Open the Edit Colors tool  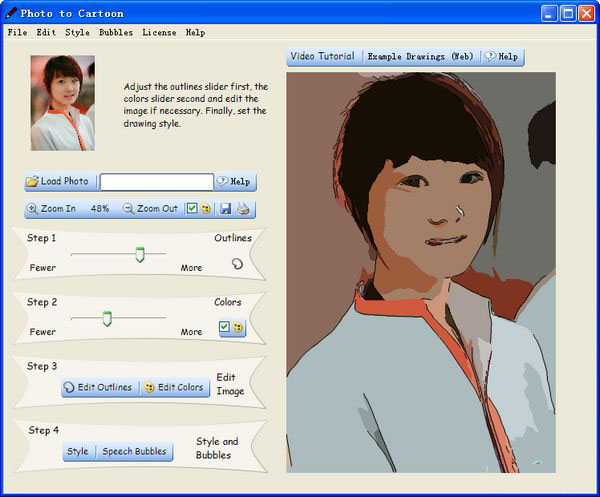pyautogui.click(x=174, y=388)
